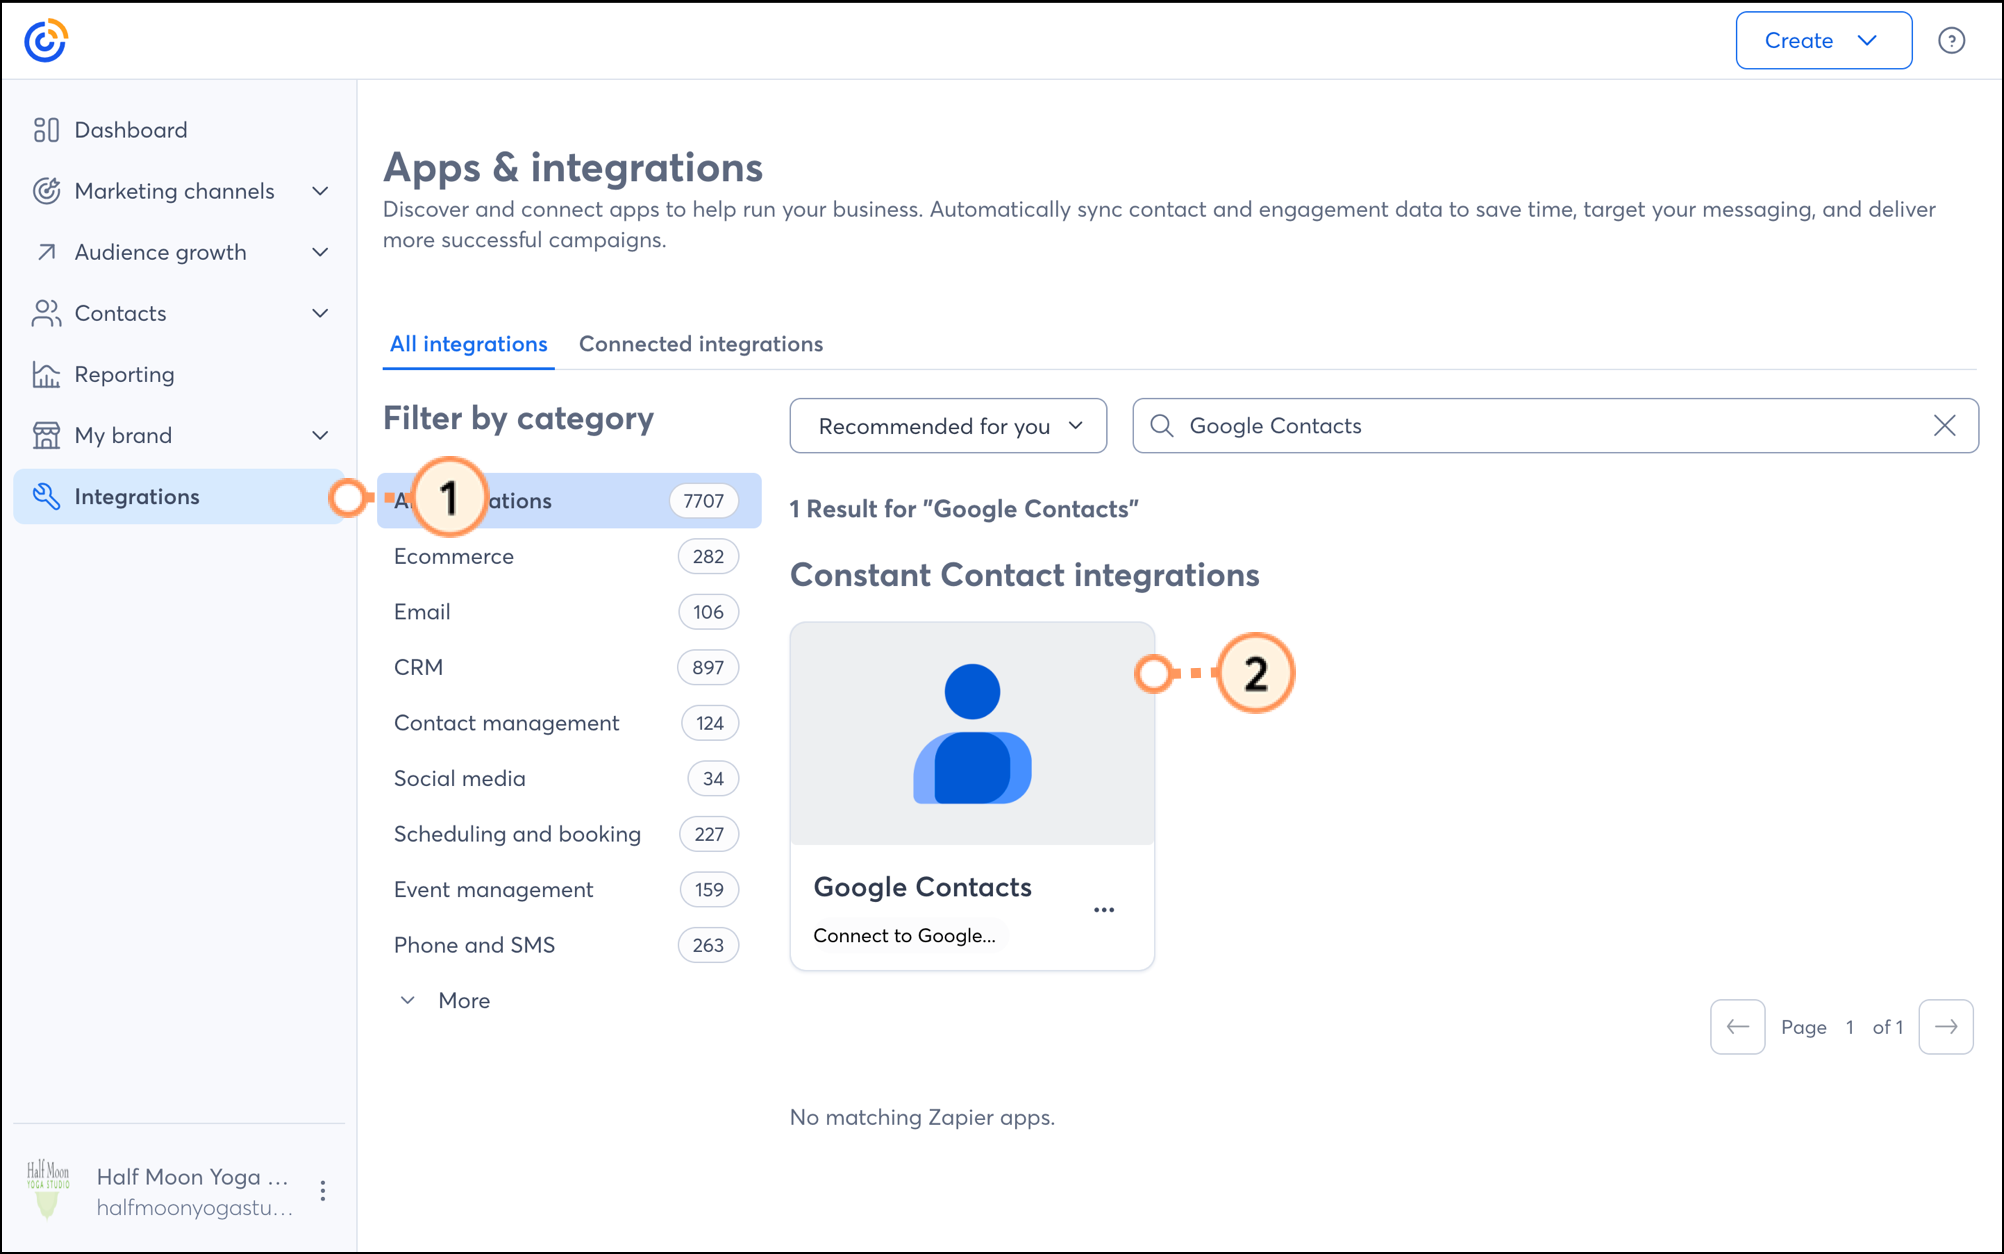Click the 106 Email count badge
2004x1254 pixels.
point(708,612)
